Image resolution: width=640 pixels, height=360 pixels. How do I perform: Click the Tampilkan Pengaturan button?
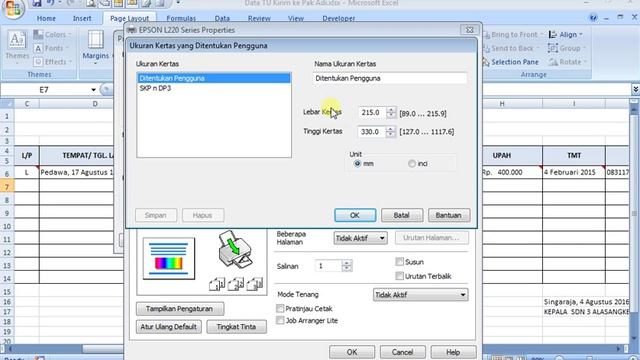click(180, 309)
